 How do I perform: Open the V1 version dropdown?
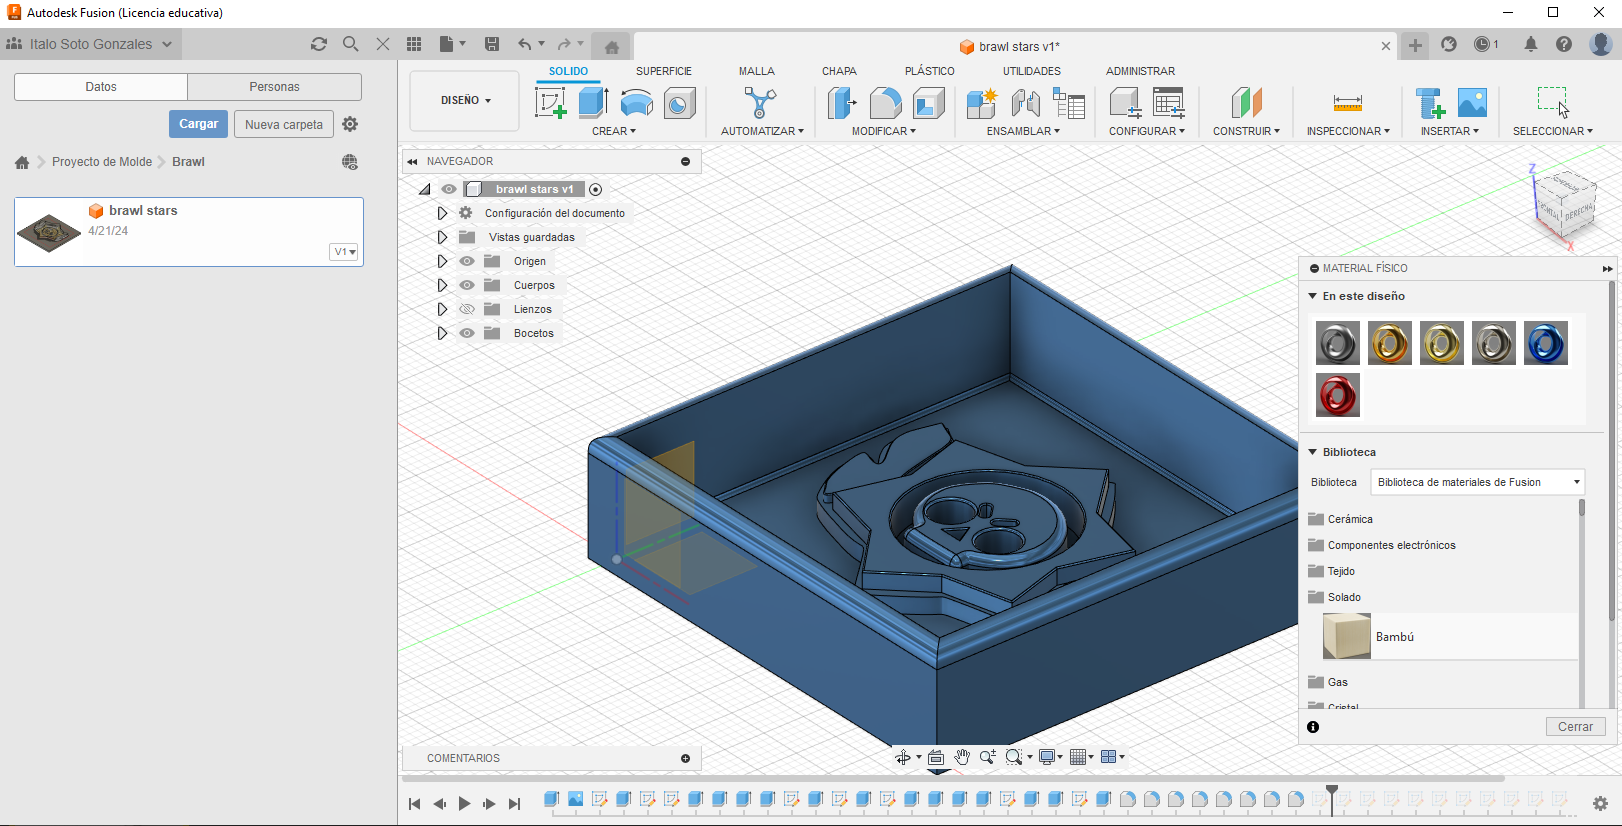click(x=344, y=252)
